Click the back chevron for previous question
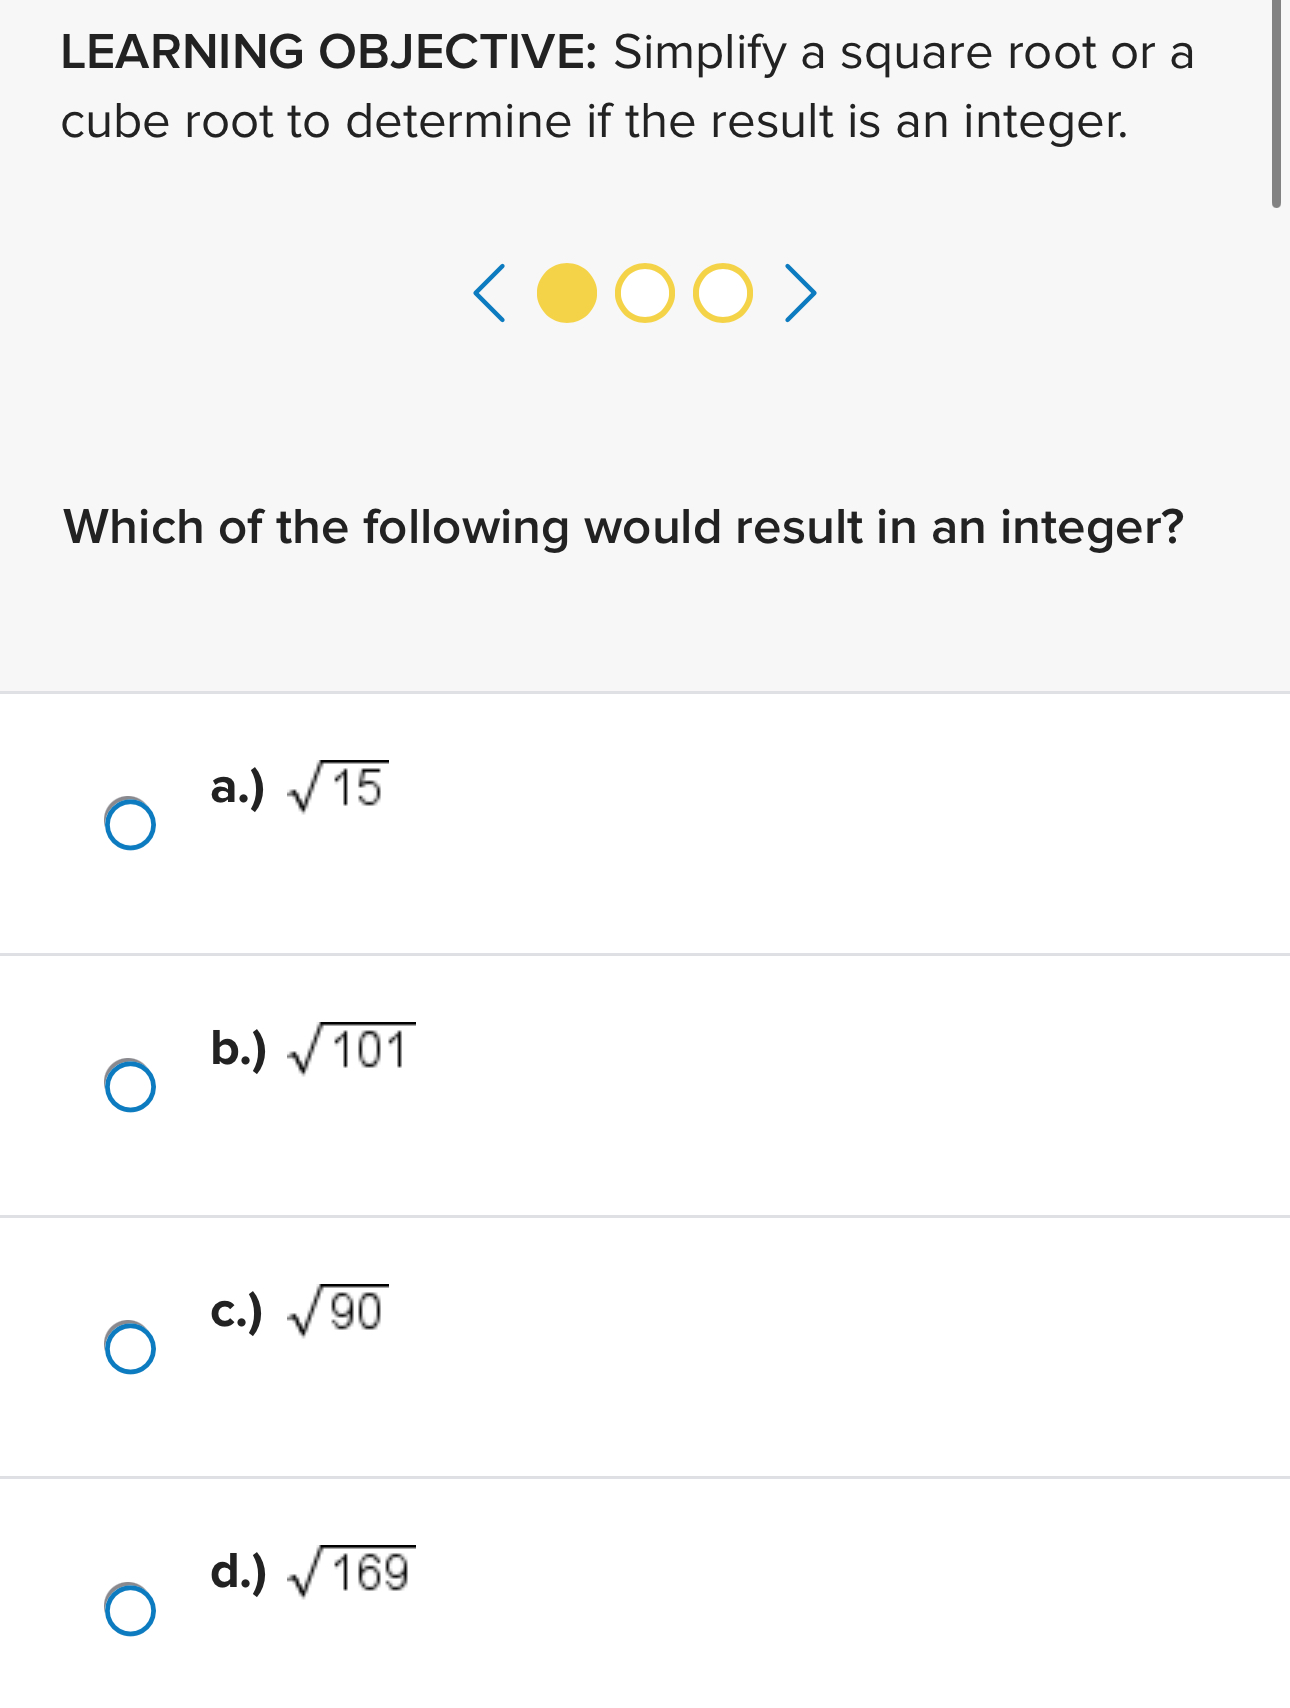 [x=492, y=294]
